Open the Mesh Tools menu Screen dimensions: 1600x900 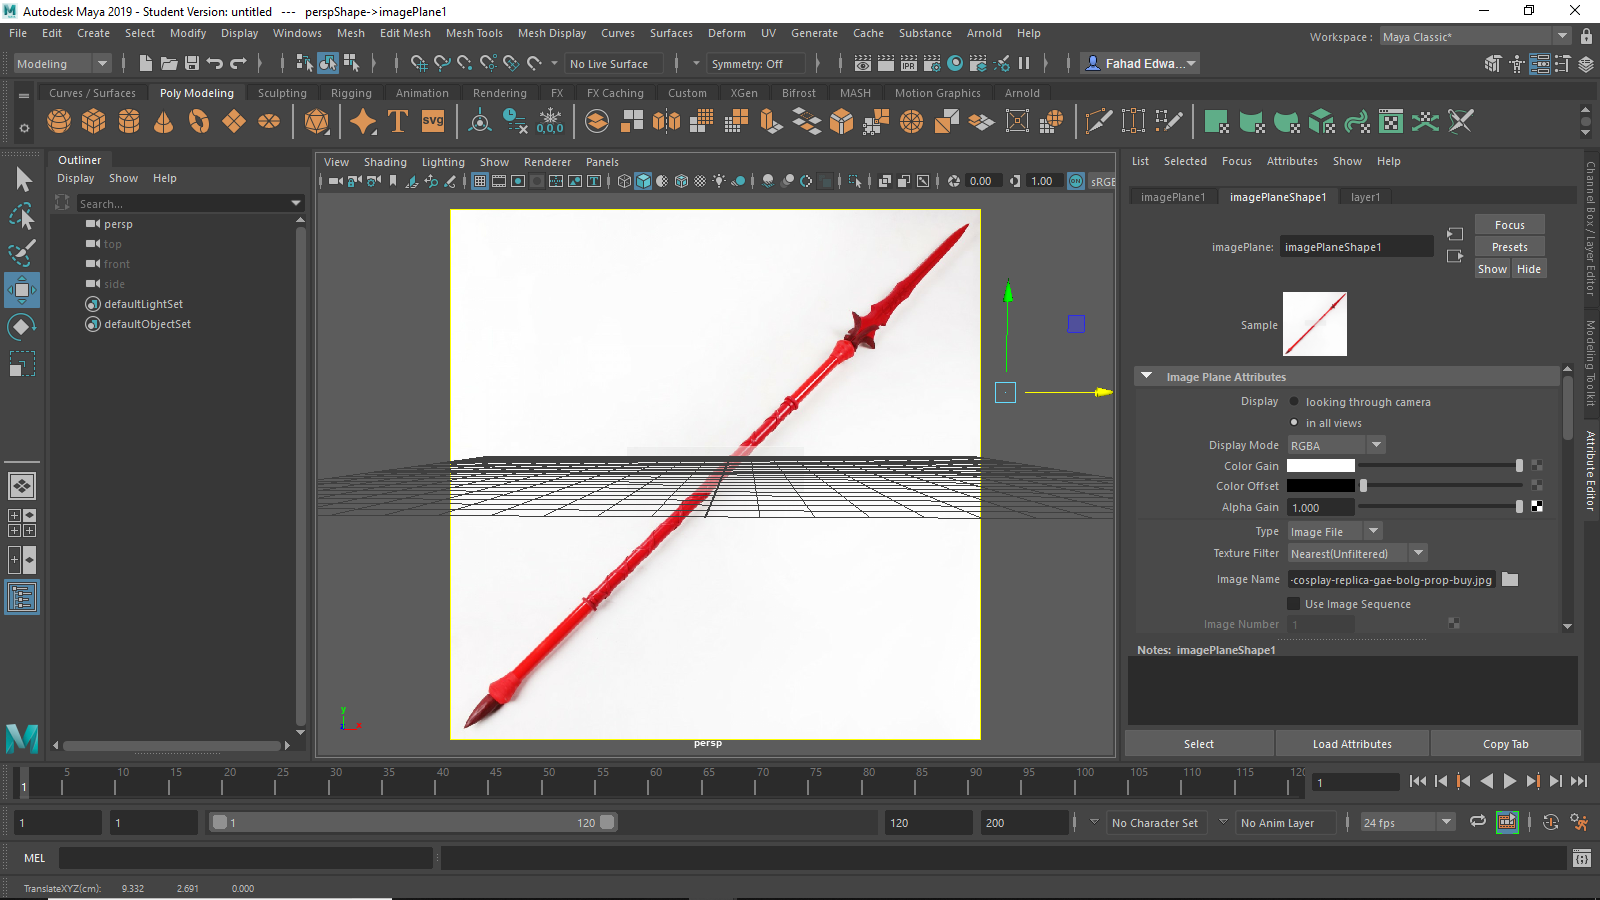pyautogui.click(x=474, y=33)
